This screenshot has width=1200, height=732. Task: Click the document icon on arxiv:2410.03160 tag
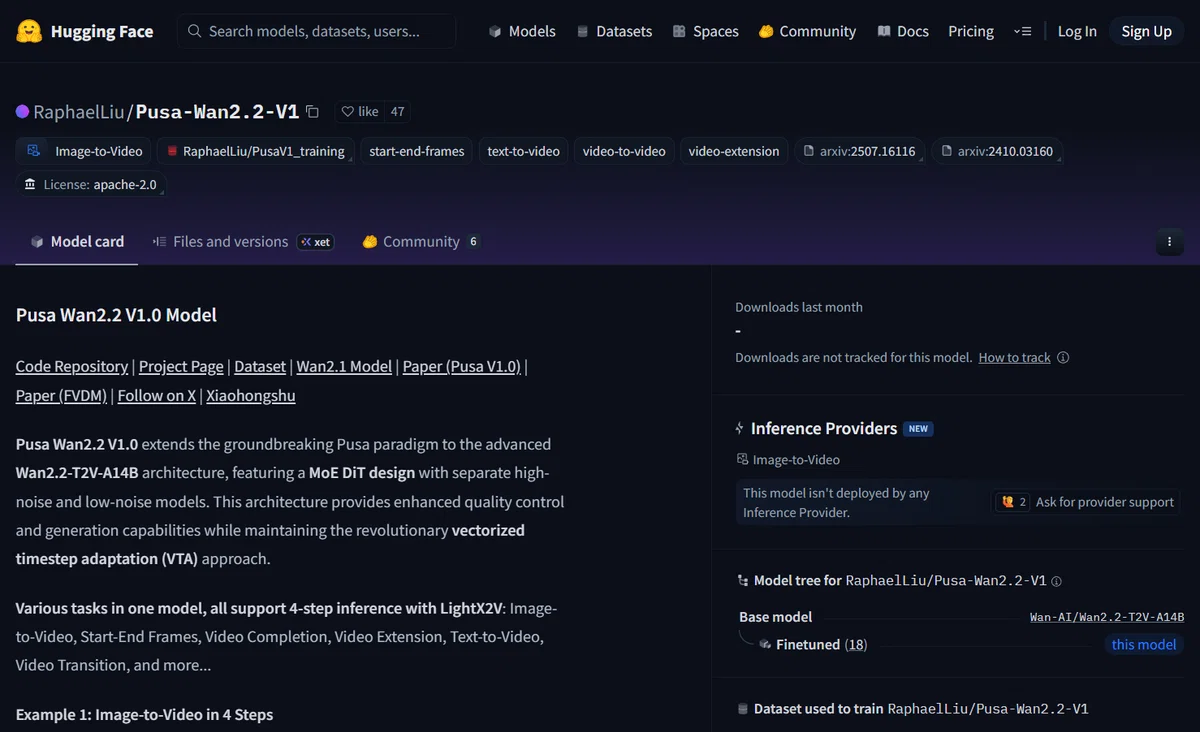[x=947, y=151]
